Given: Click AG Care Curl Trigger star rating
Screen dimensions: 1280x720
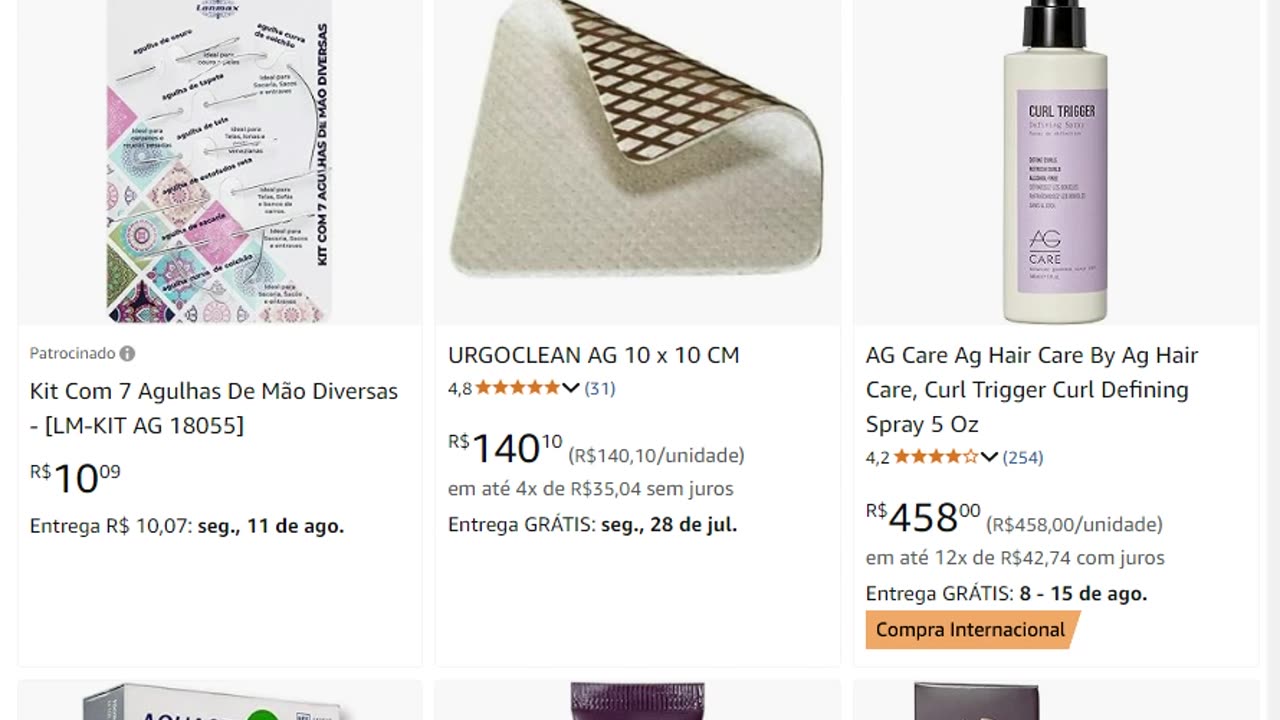Looking at the screenshot, I should coord(936,457).
